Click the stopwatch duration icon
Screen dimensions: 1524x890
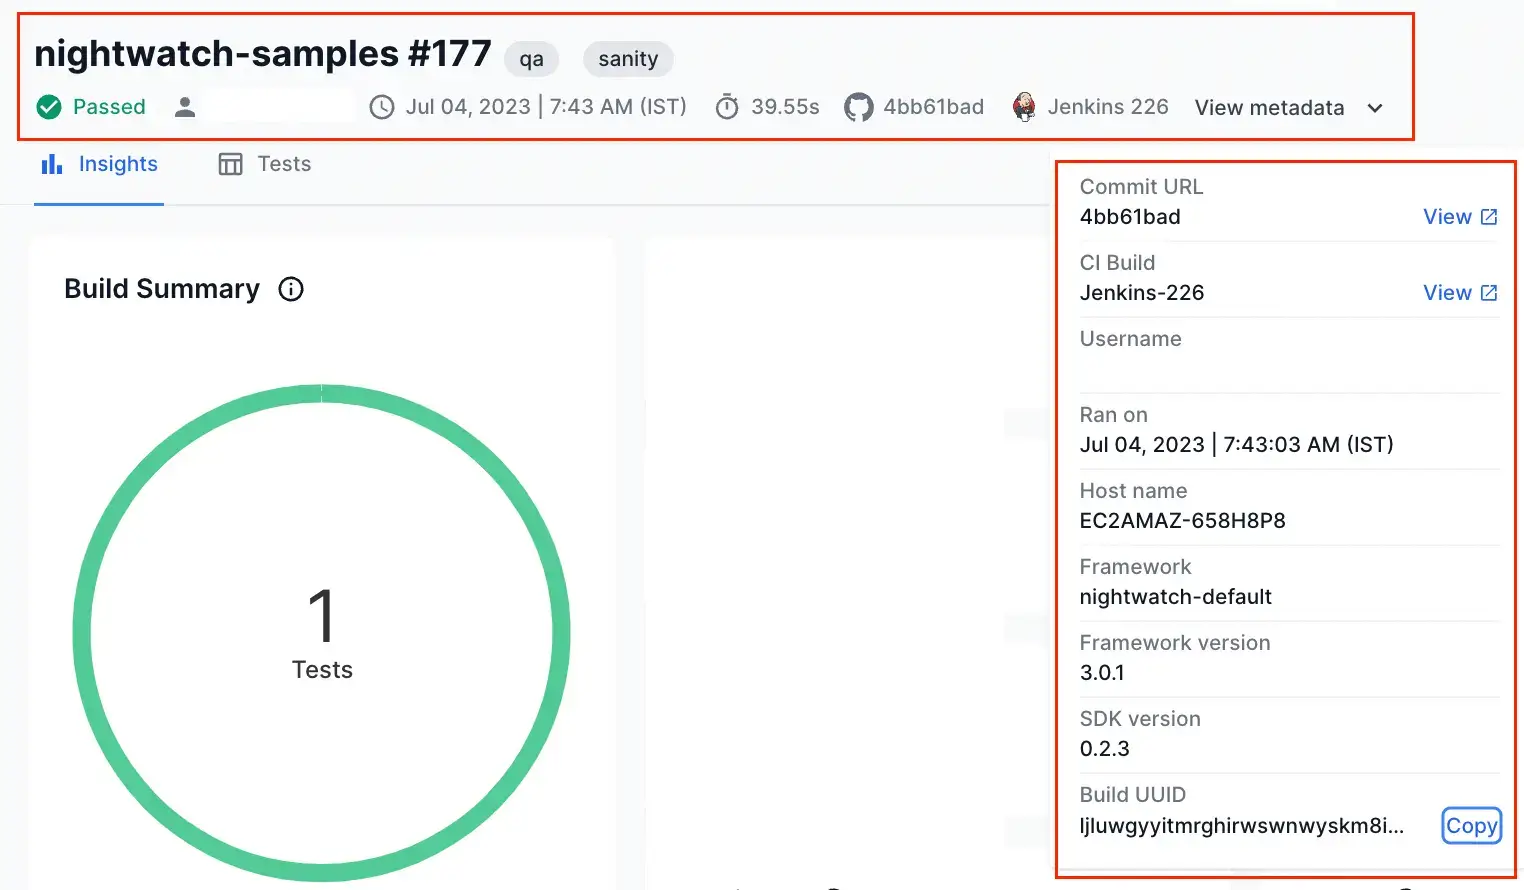727,107
